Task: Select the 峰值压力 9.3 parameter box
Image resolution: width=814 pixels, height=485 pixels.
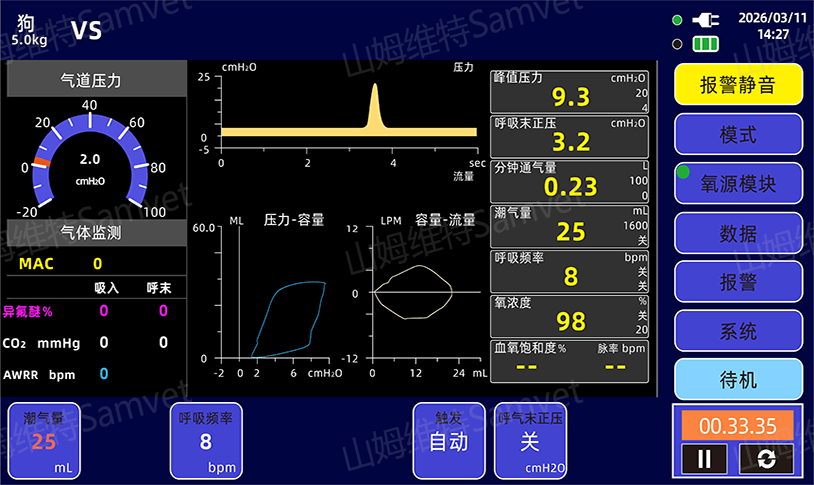Action: click(x=569, y=92)
